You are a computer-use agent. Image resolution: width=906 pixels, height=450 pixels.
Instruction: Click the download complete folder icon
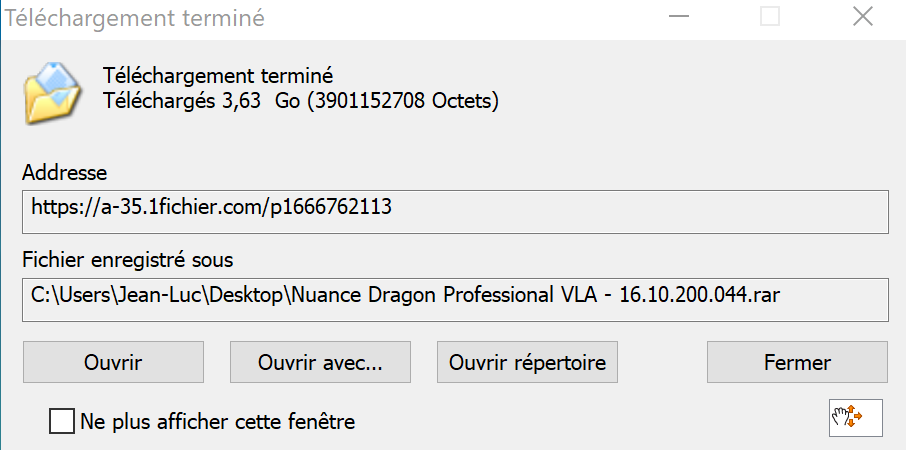(51, 92)
